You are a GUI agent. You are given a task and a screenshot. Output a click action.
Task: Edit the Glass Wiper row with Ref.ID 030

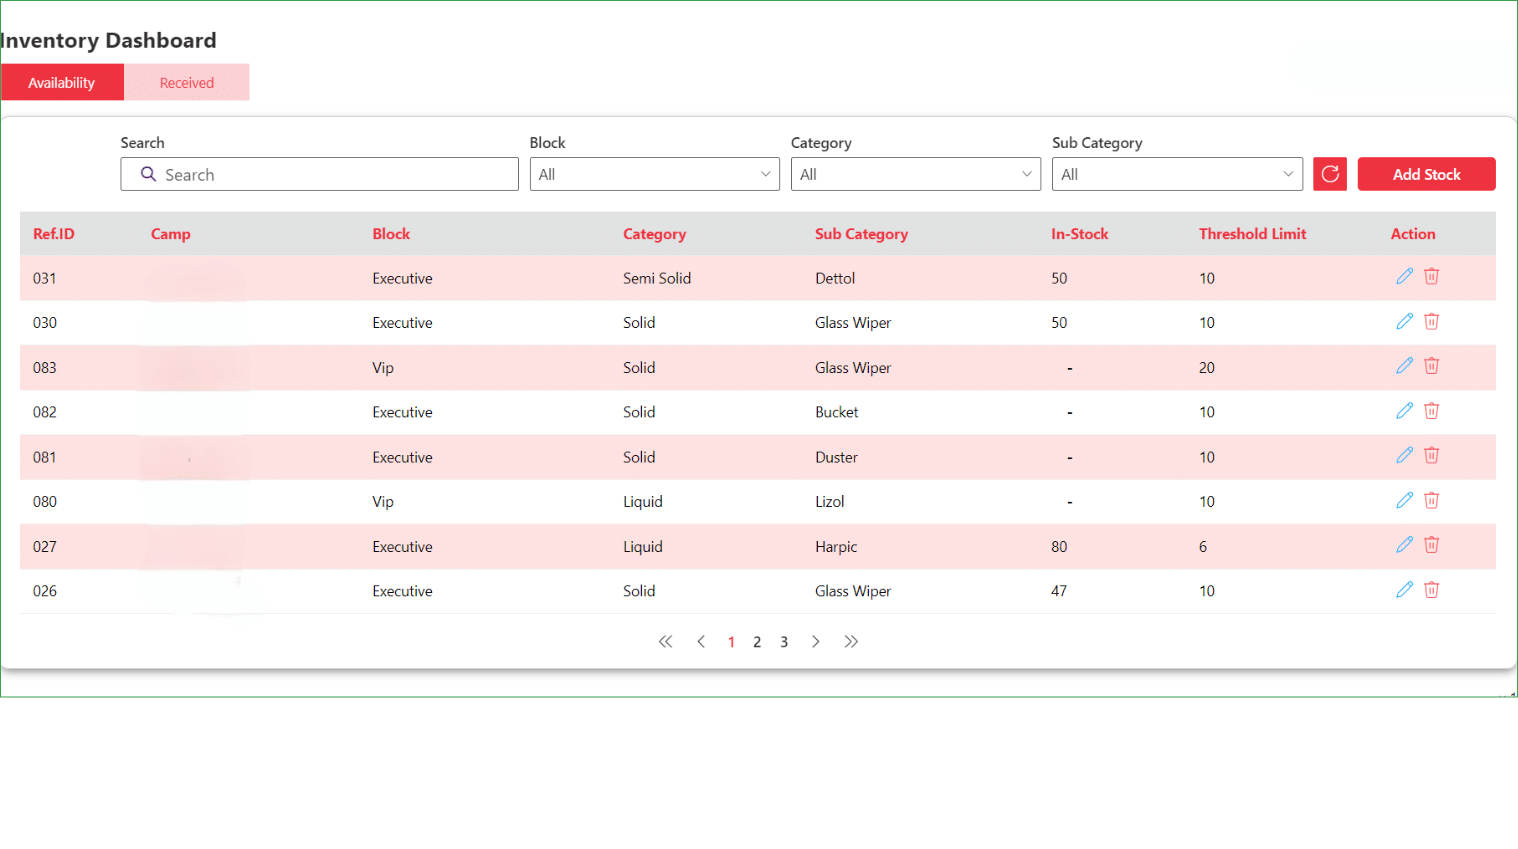[1404, 321]
